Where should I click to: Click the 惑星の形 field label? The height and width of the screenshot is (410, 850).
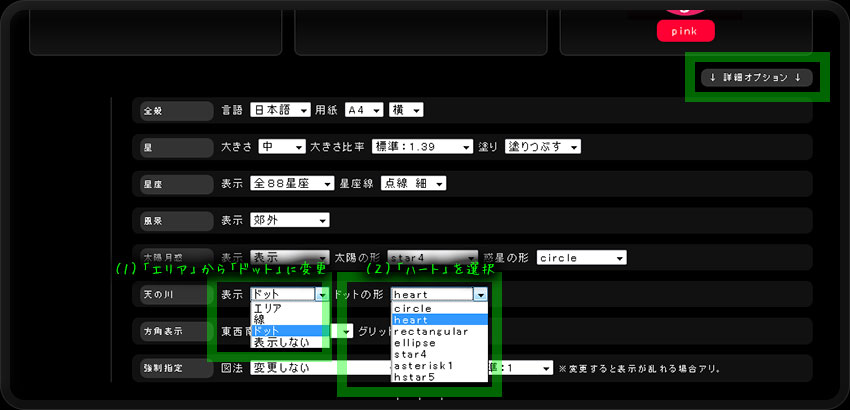coord(505,258)
